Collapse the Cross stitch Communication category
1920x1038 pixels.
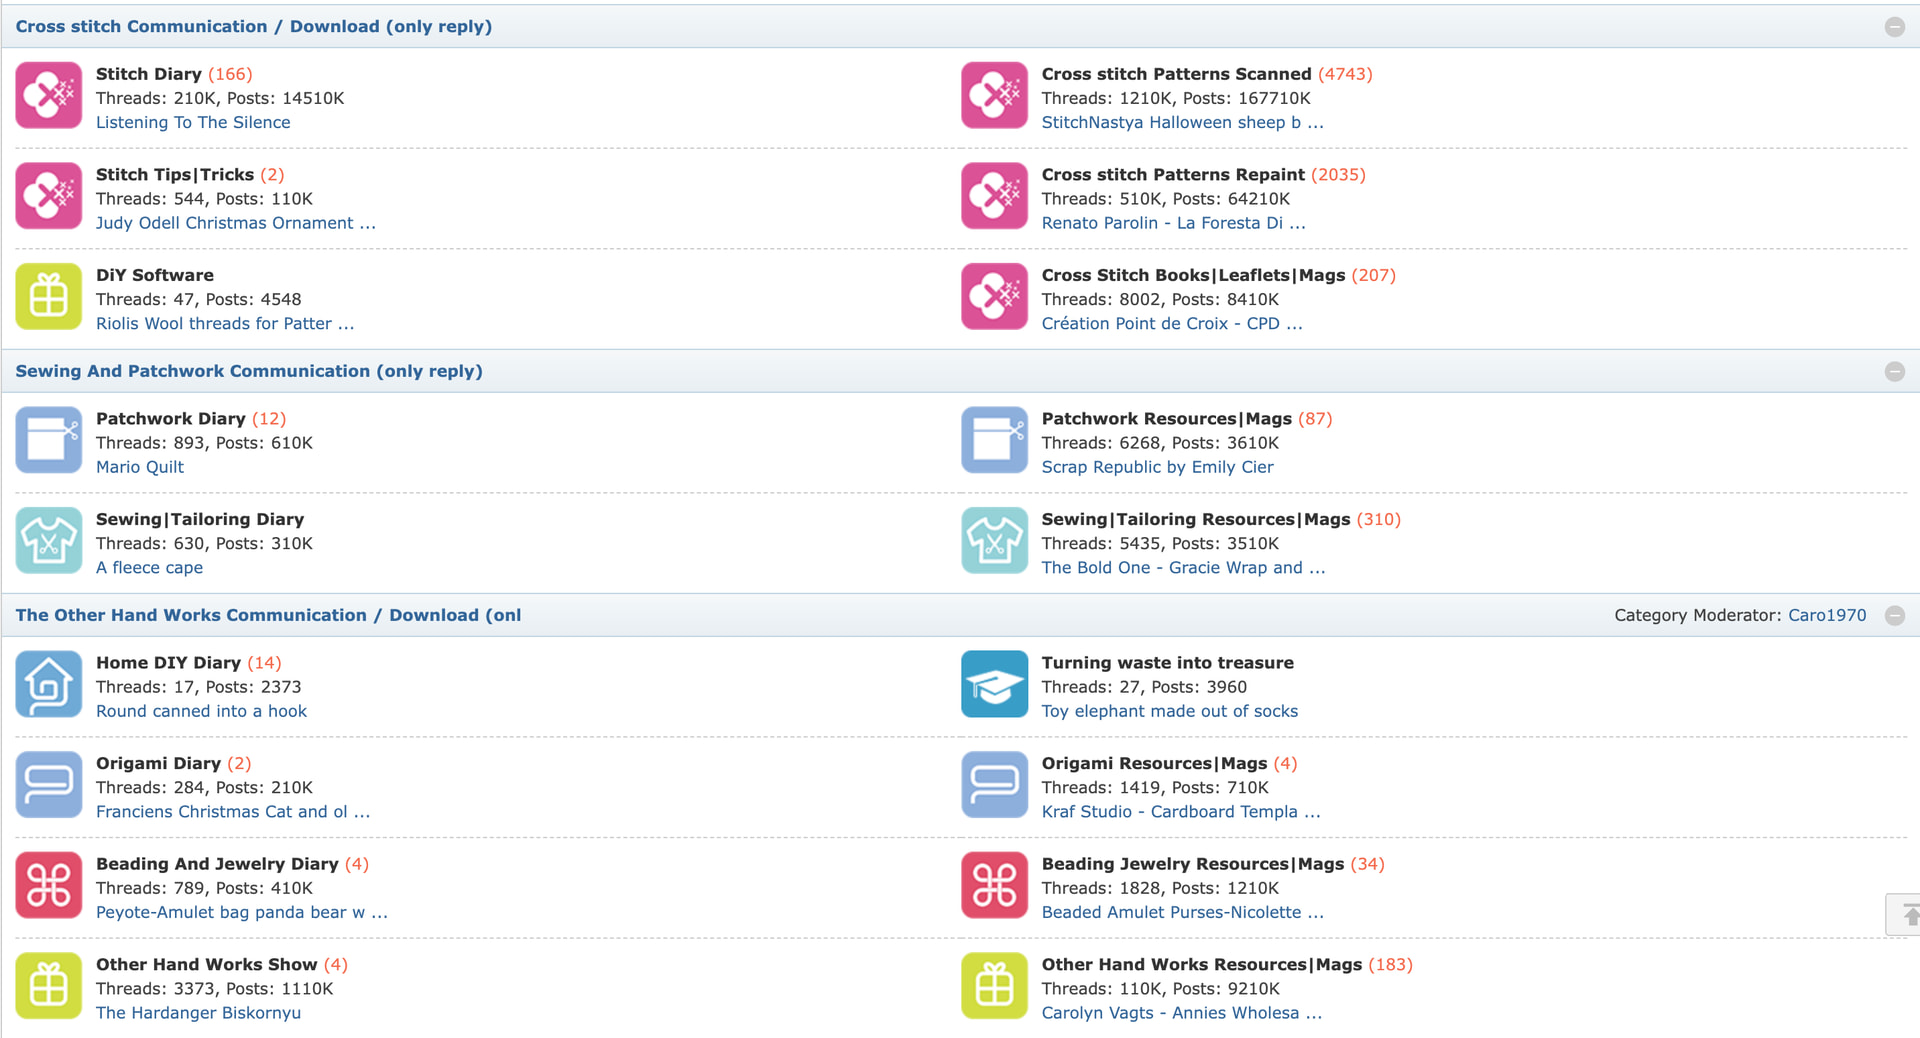coord(1894,27)
